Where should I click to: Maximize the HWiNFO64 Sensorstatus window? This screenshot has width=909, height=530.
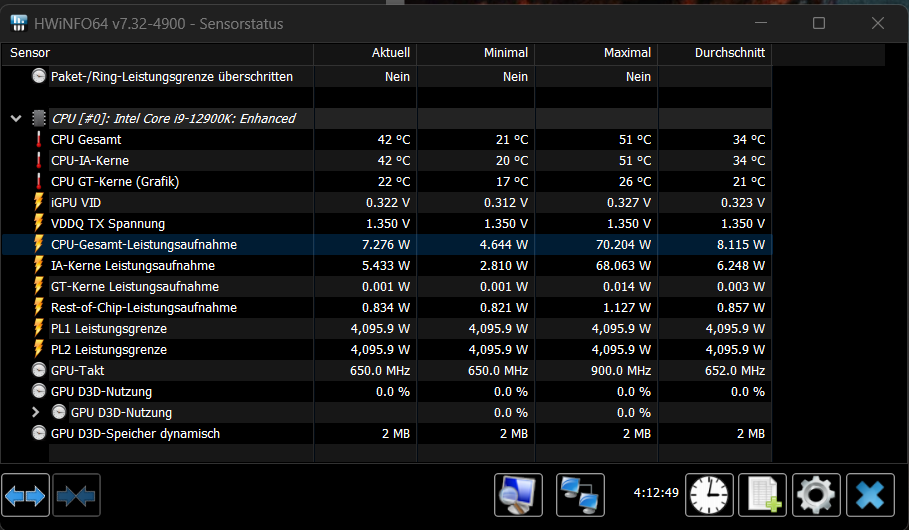point(819,23)
